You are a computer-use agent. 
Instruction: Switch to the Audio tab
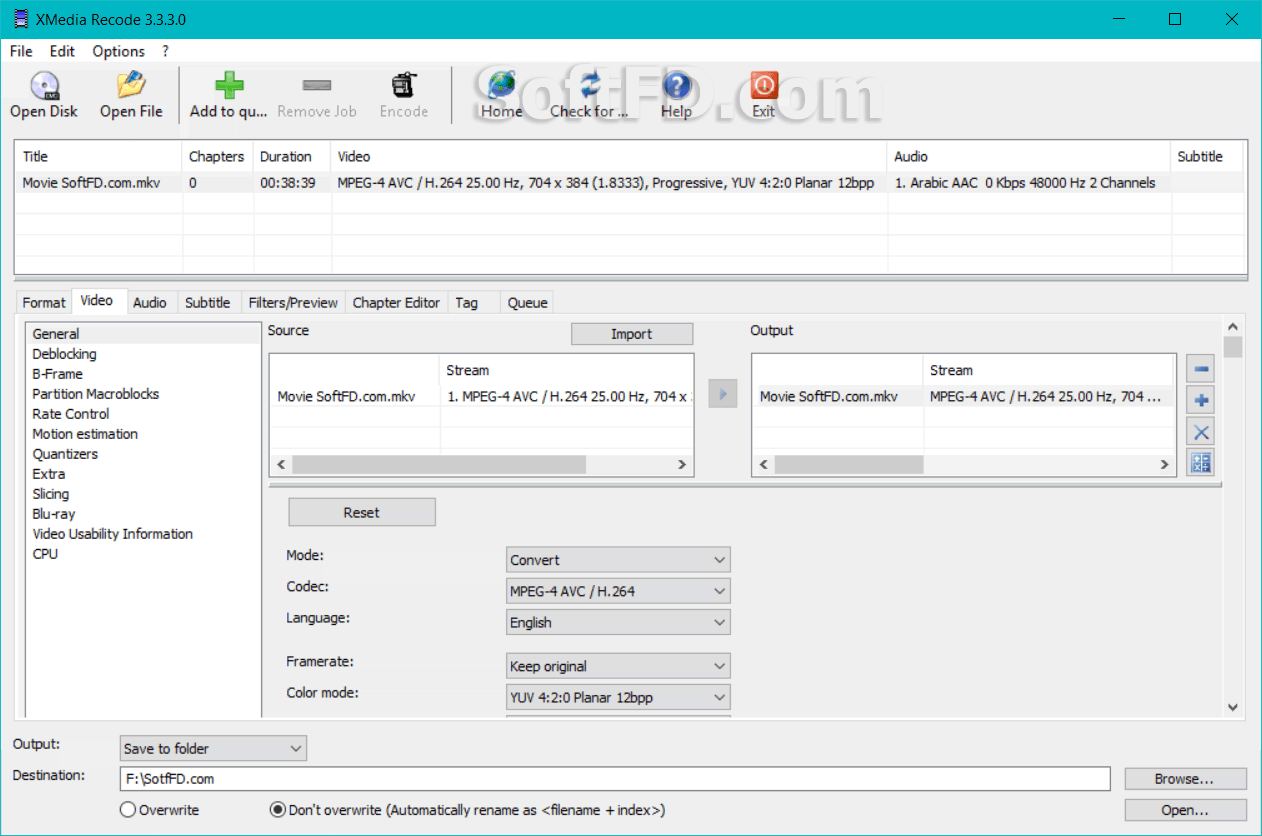coord(150,302)
